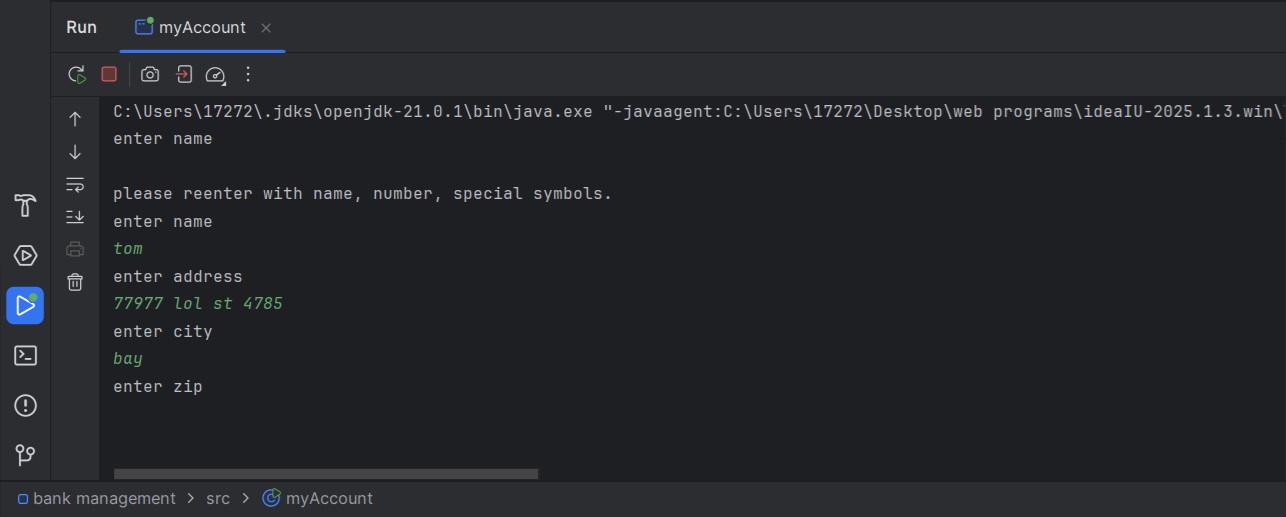This screenshot has width=1286, height=517.
Task: Toggle the Run tool window button
Action: point(25,305)
